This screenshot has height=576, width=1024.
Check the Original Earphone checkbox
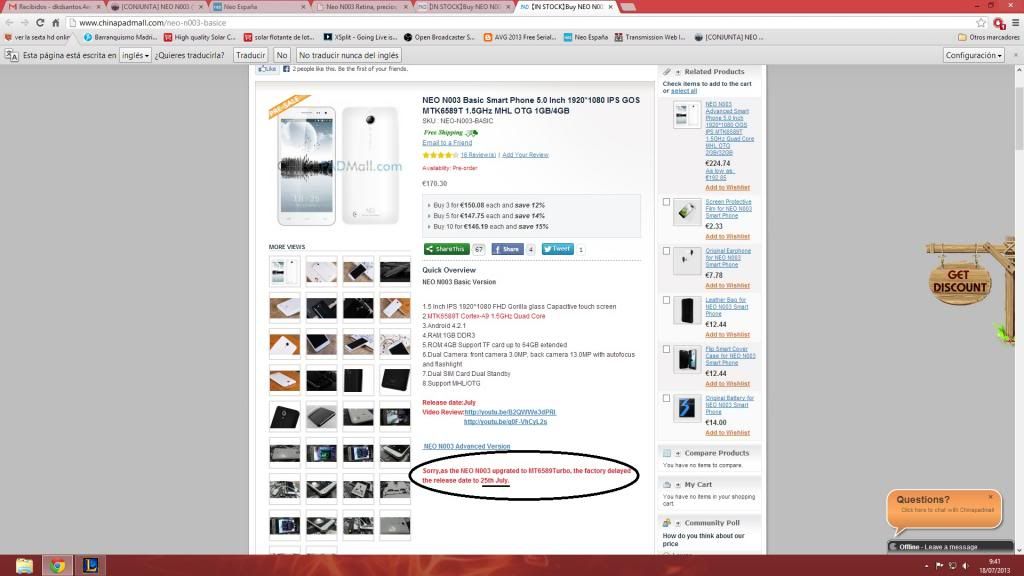(x=667, y=251)
